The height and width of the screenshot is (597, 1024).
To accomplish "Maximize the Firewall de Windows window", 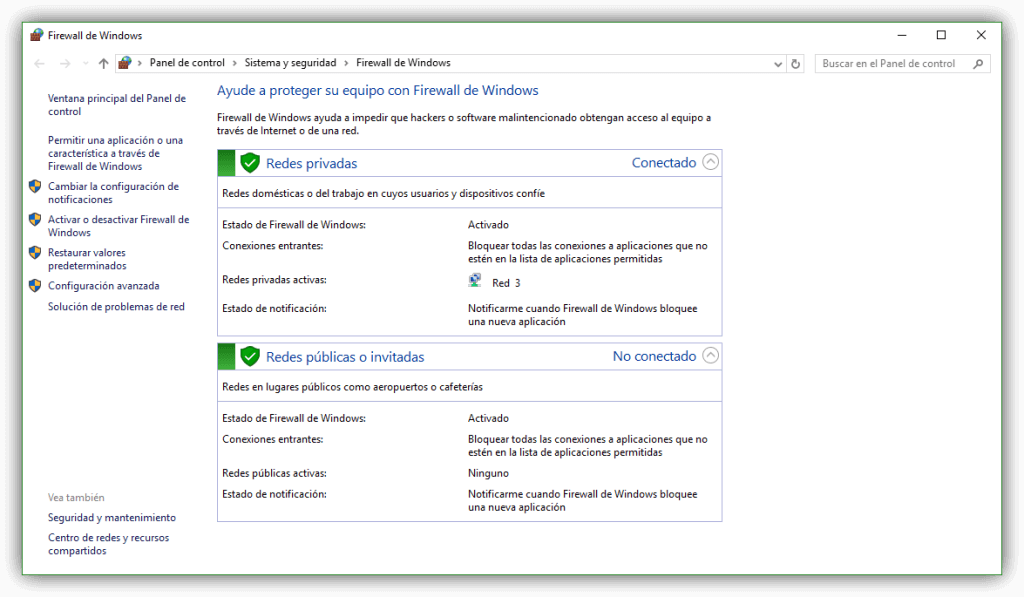I will tap(941, 35).
